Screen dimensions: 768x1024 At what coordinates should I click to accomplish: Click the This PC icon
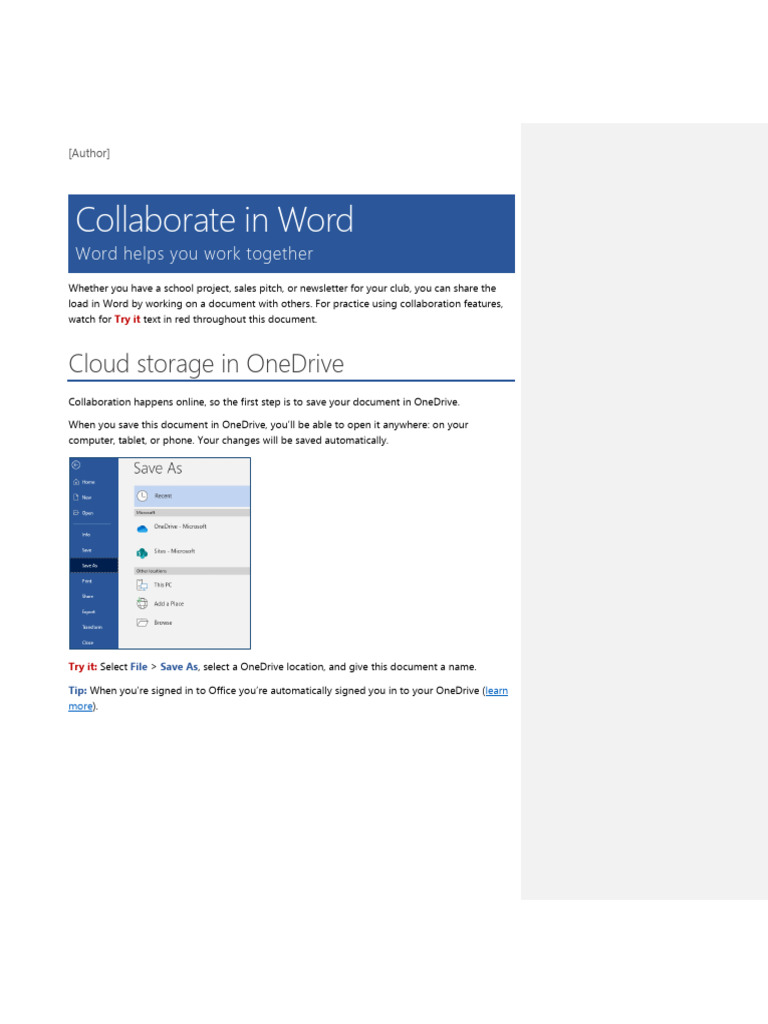pyautogui.click(x=142, y=585)
